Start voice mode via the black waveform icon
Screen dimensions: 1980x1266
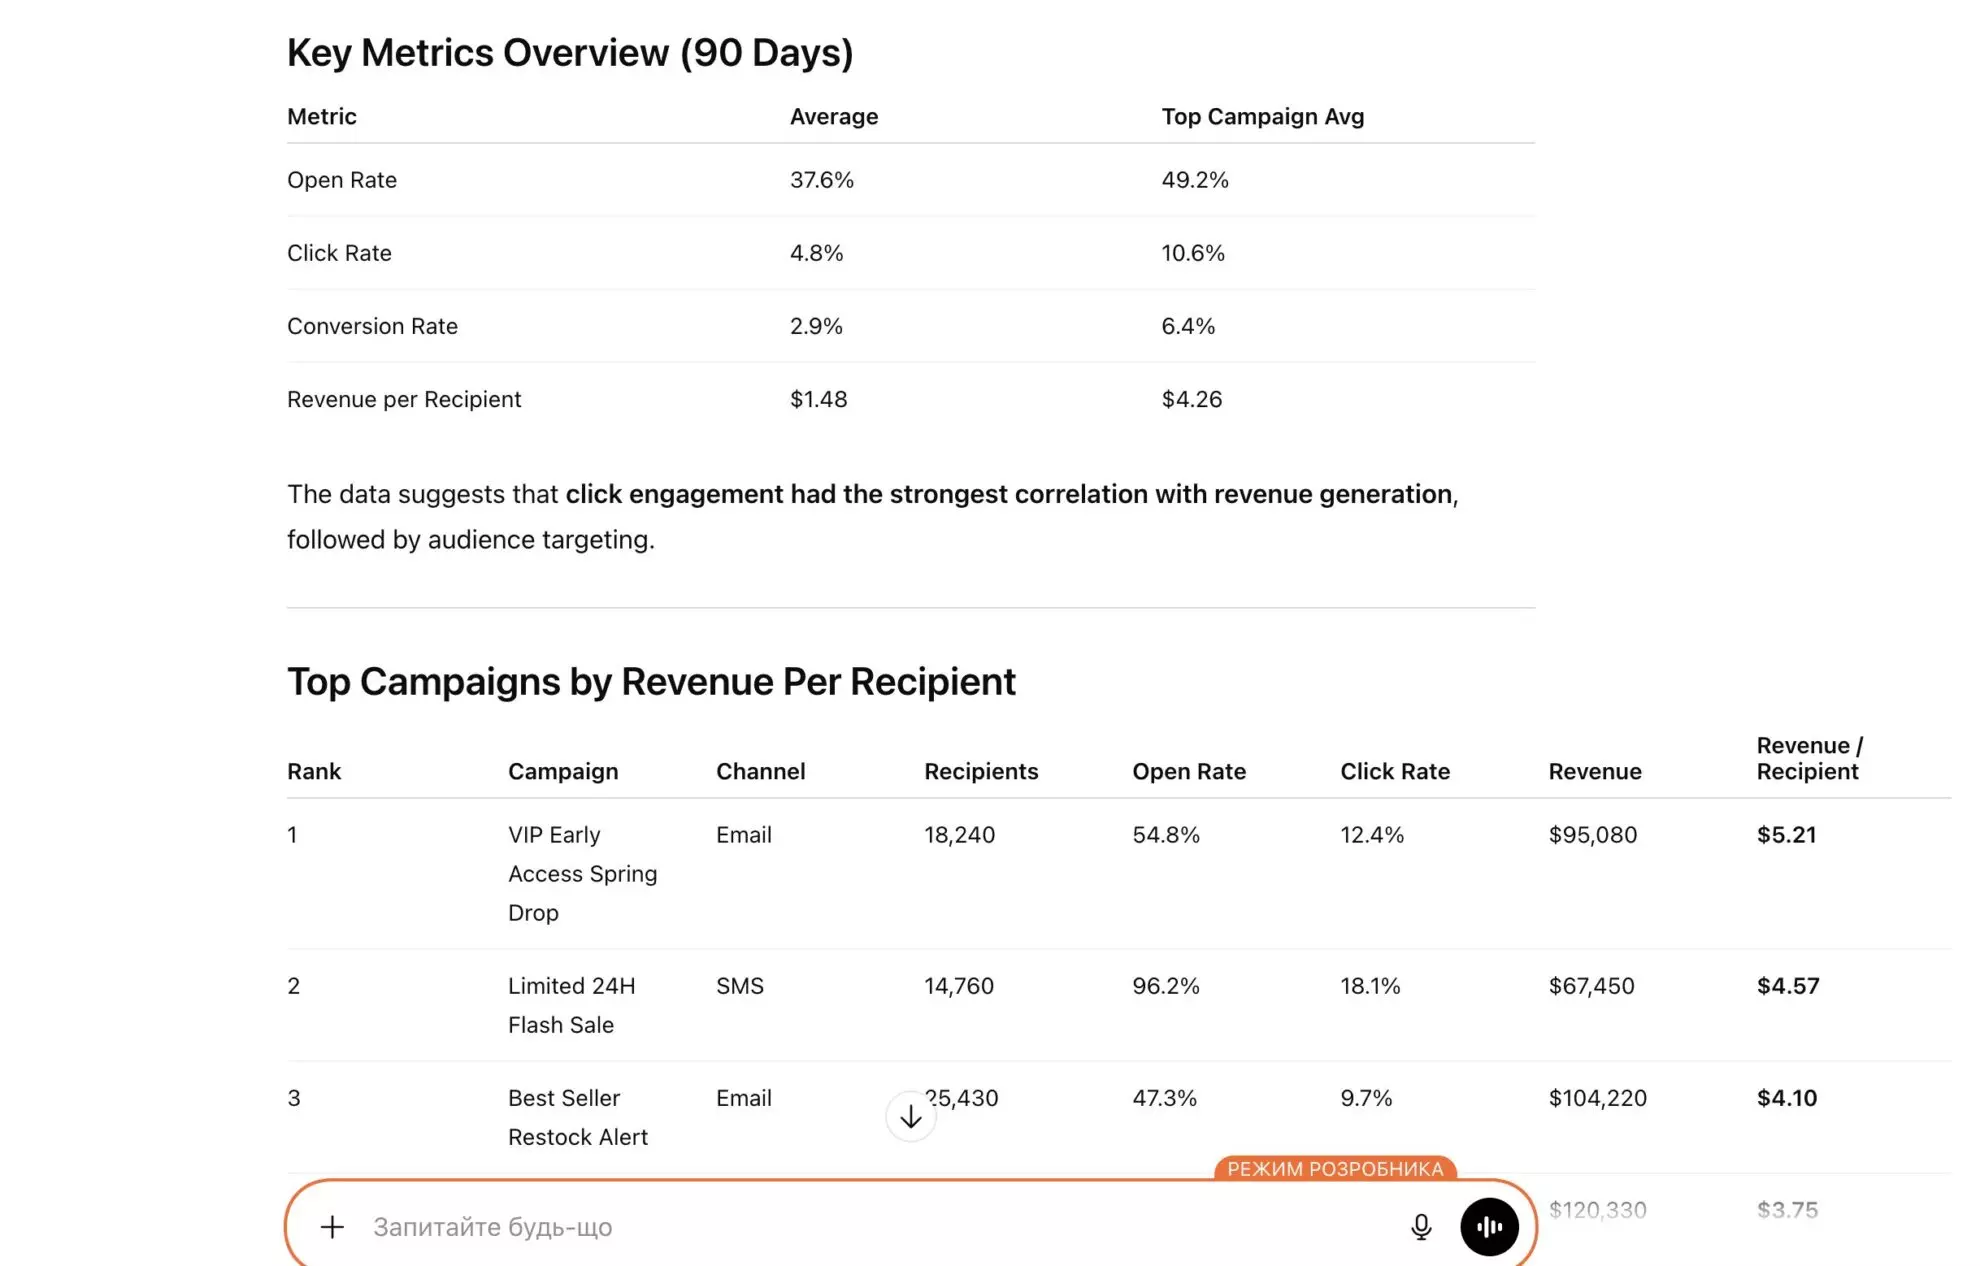(1489, 1226)
